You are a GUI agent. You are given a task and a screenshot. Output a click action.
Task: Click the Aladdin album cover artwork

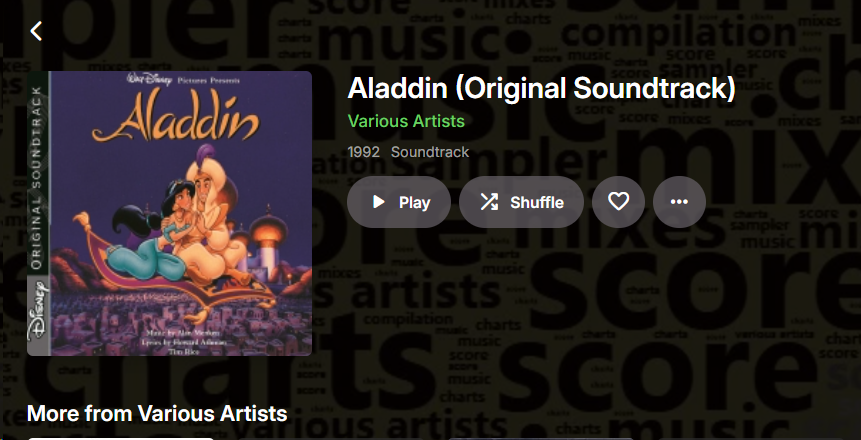(x=170, y=214)
